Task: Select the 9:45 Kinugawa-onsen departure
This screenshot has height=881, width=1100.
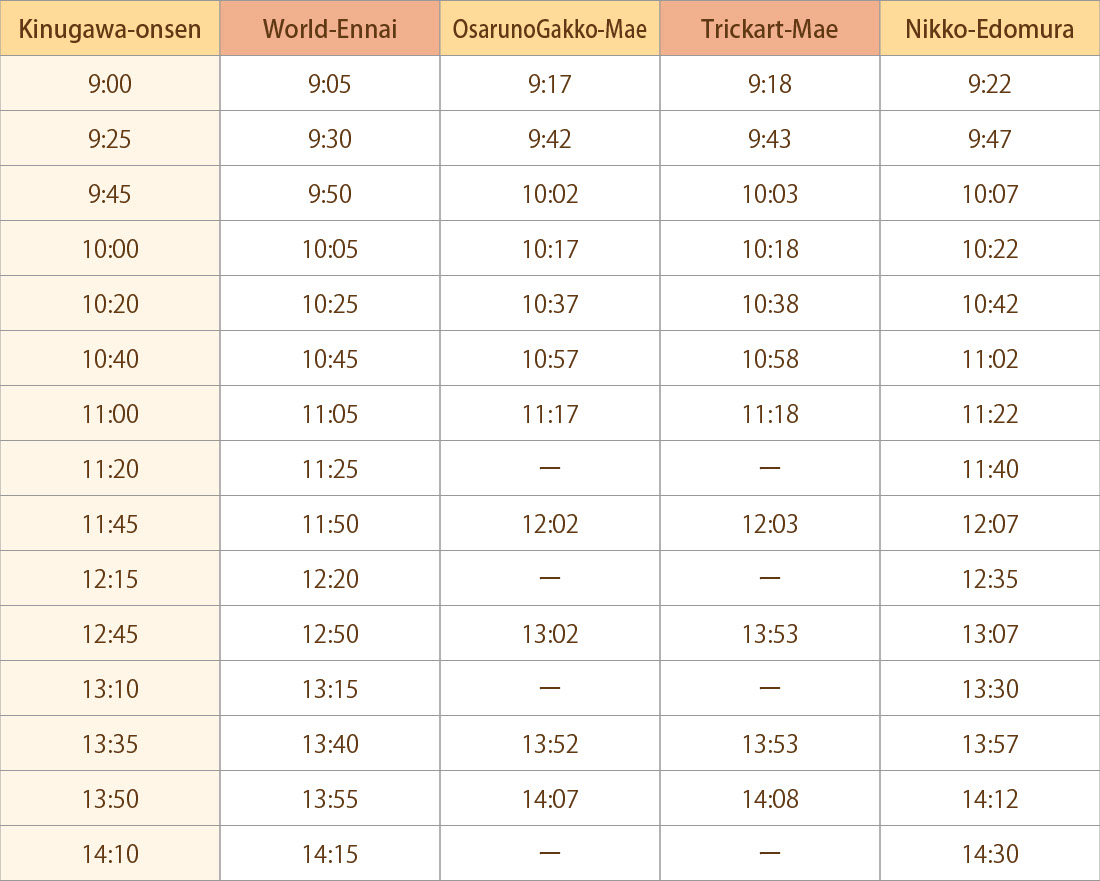Action: (x=109, y=194)
